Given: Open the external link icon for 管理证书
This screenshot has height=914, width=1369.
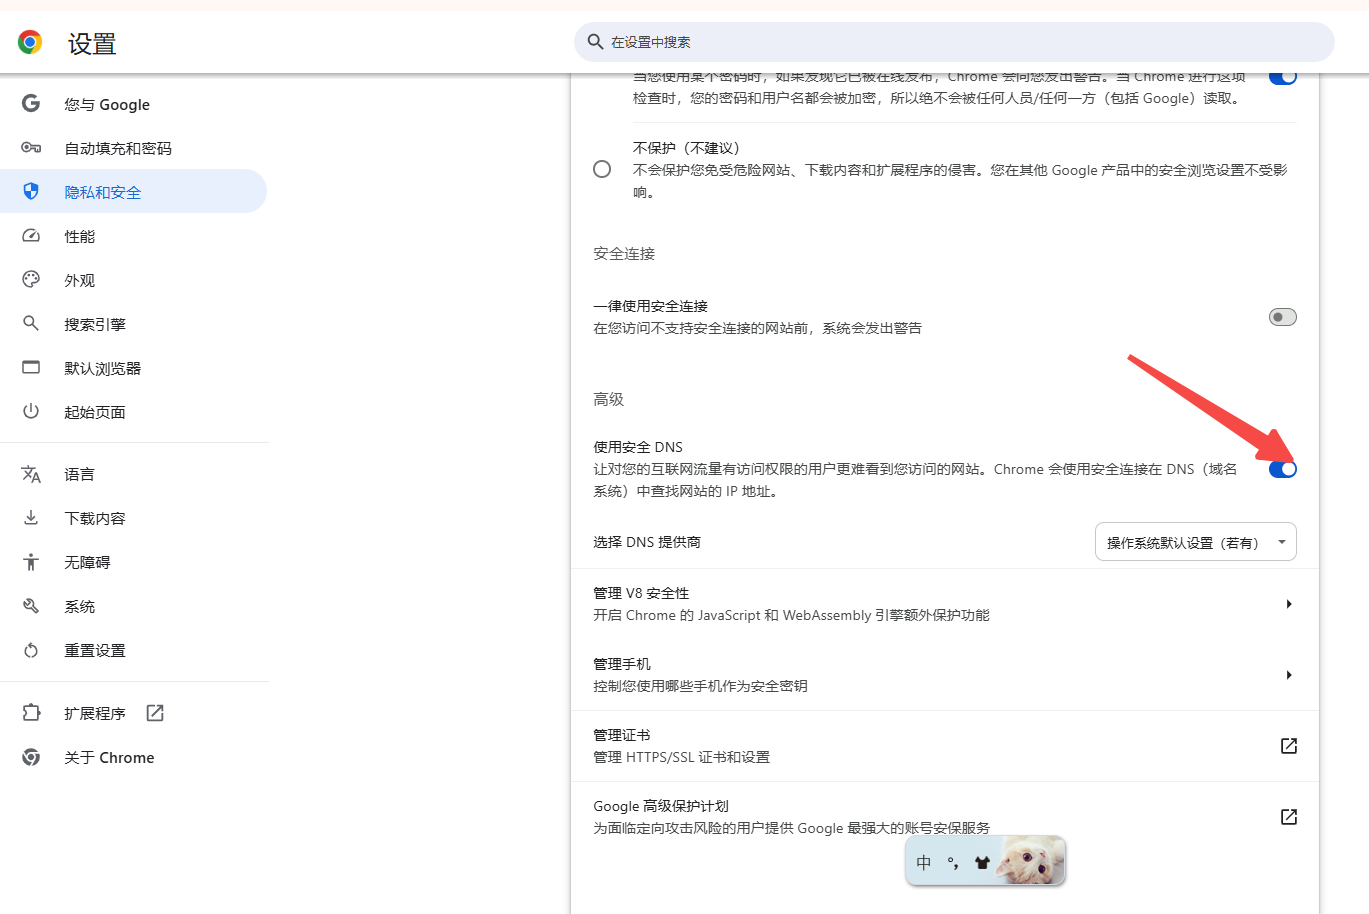Looking at the screenshot, I should 1289,746.
